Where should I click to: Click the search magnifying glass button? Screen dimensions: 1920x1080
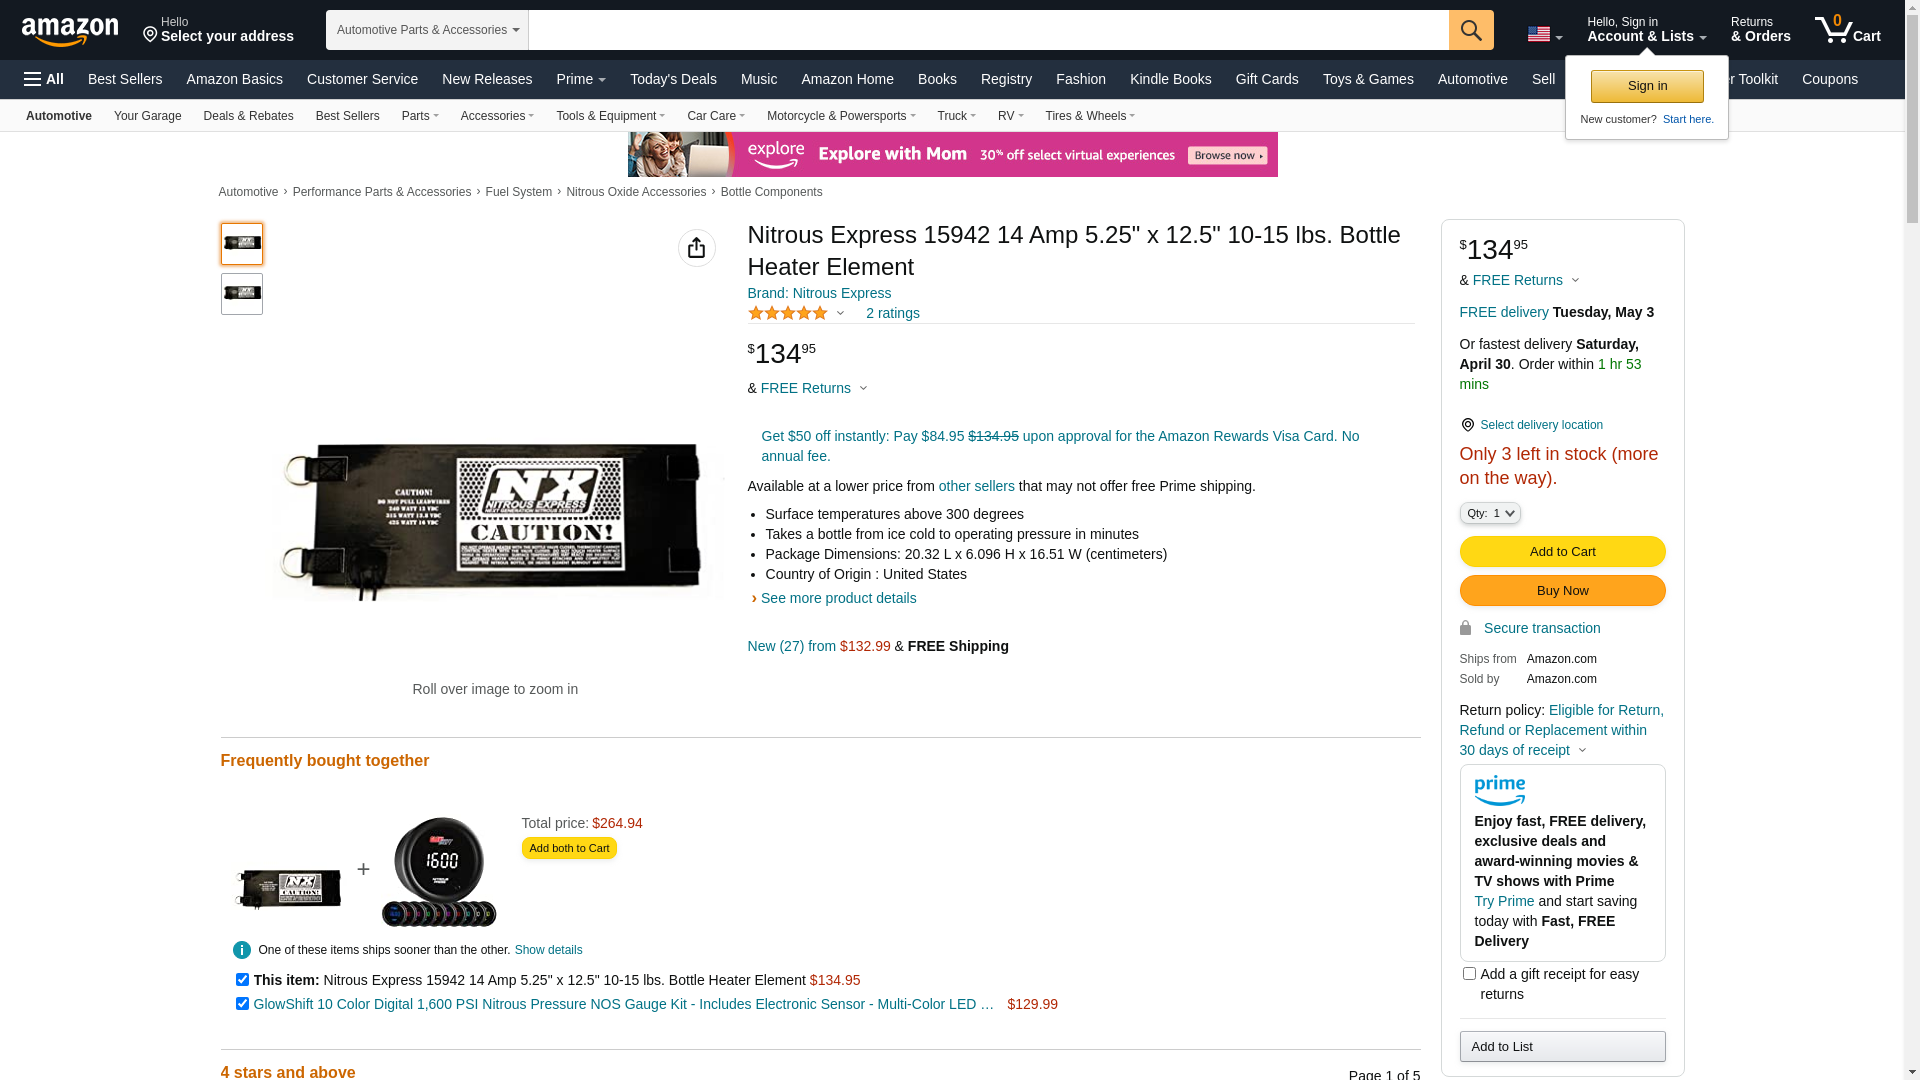click(1470, 30)
